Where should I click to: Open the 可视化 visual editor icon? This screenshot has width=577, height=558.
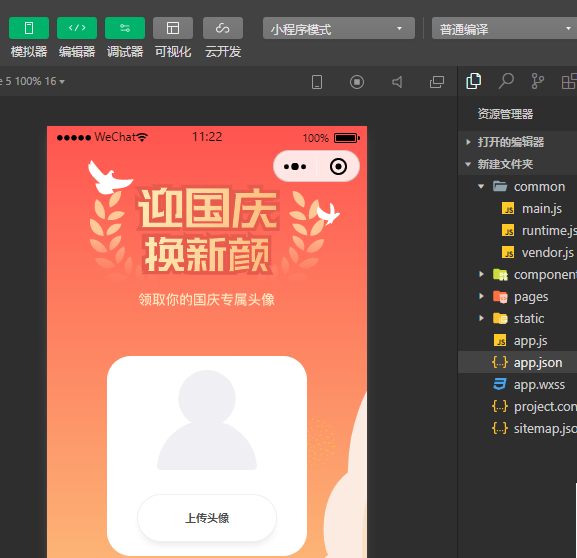click(x=173, y=28)
